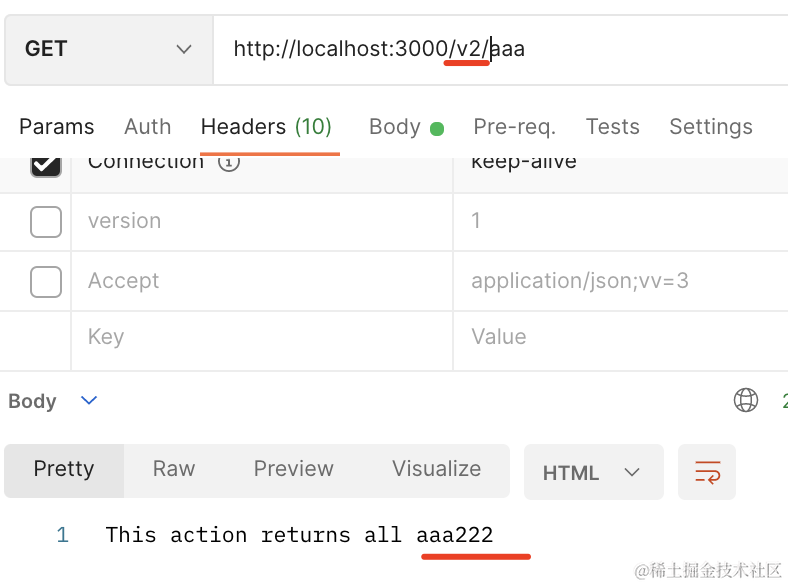The width and height of the screenshot is (788, 586).
Task: Open the HTML format dropdown
Action: pyautogui.click(x=592, y=473)
